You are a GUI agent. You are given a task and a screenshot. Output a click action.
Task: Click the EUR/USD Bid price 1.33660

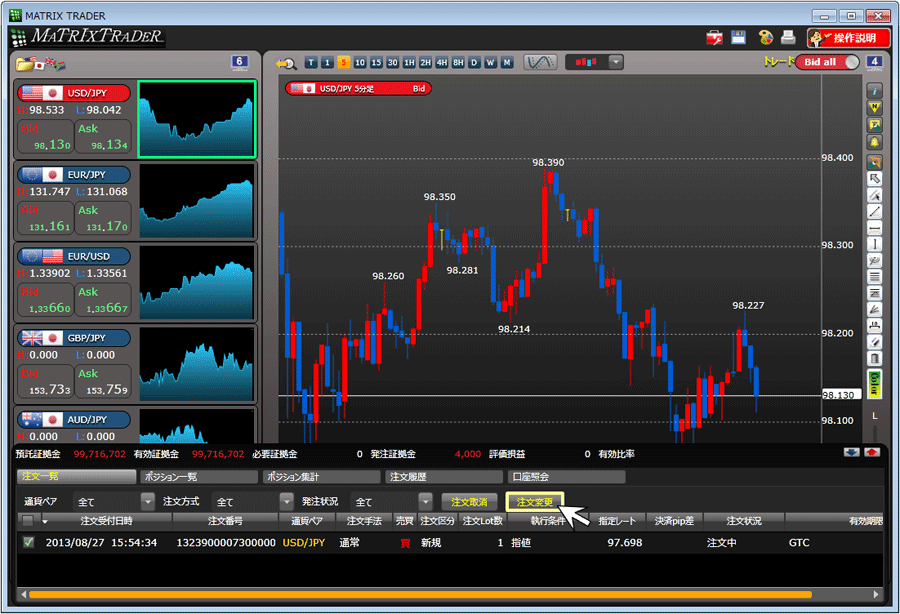point(46,300)
